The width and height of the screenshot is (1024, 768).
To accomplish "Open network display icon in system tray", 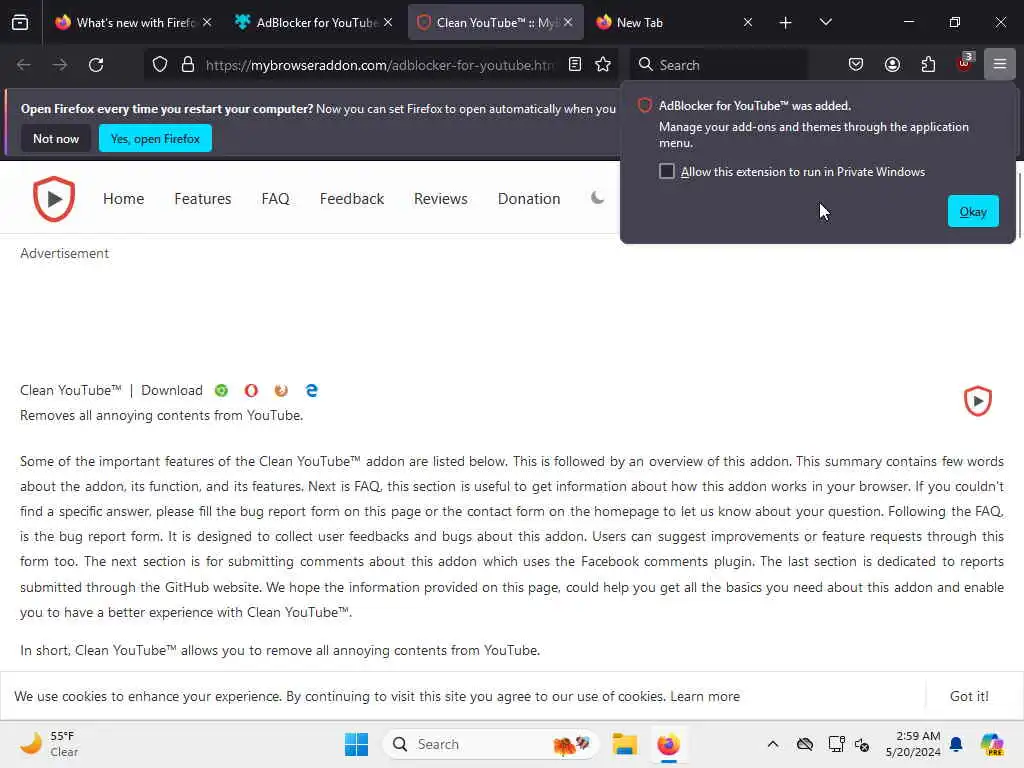I will coord(836,744).
